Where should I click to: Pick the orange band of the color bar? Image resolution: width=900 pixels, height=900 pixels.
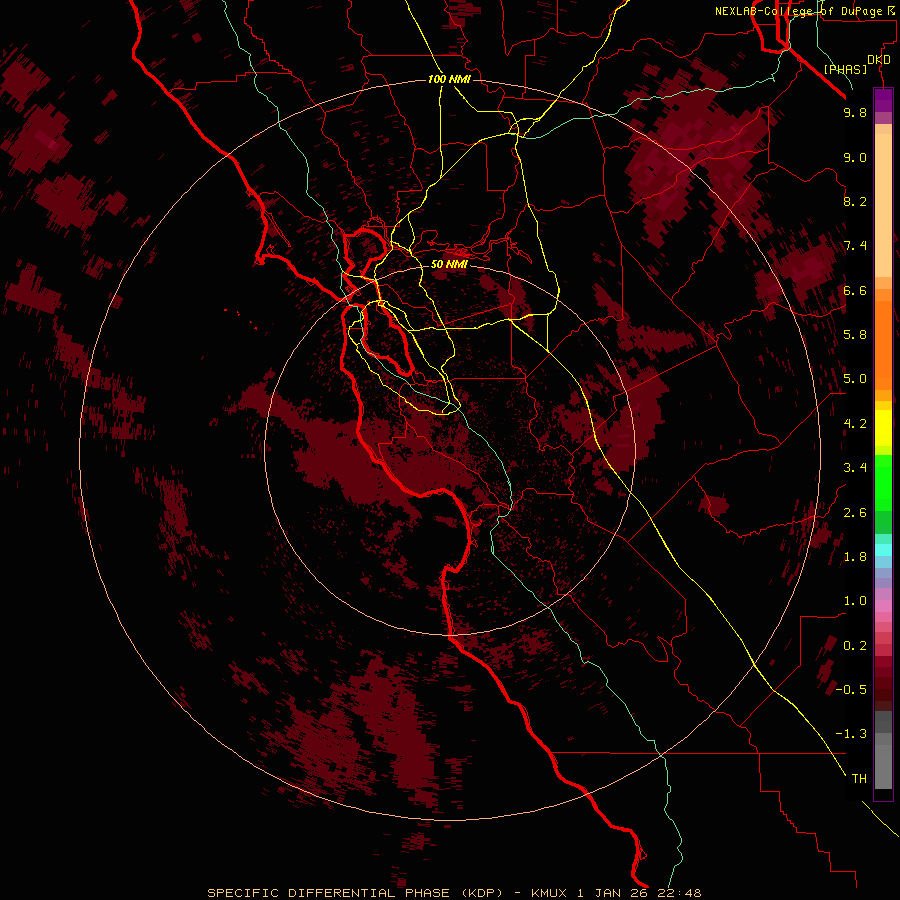(x=883, y=346)
